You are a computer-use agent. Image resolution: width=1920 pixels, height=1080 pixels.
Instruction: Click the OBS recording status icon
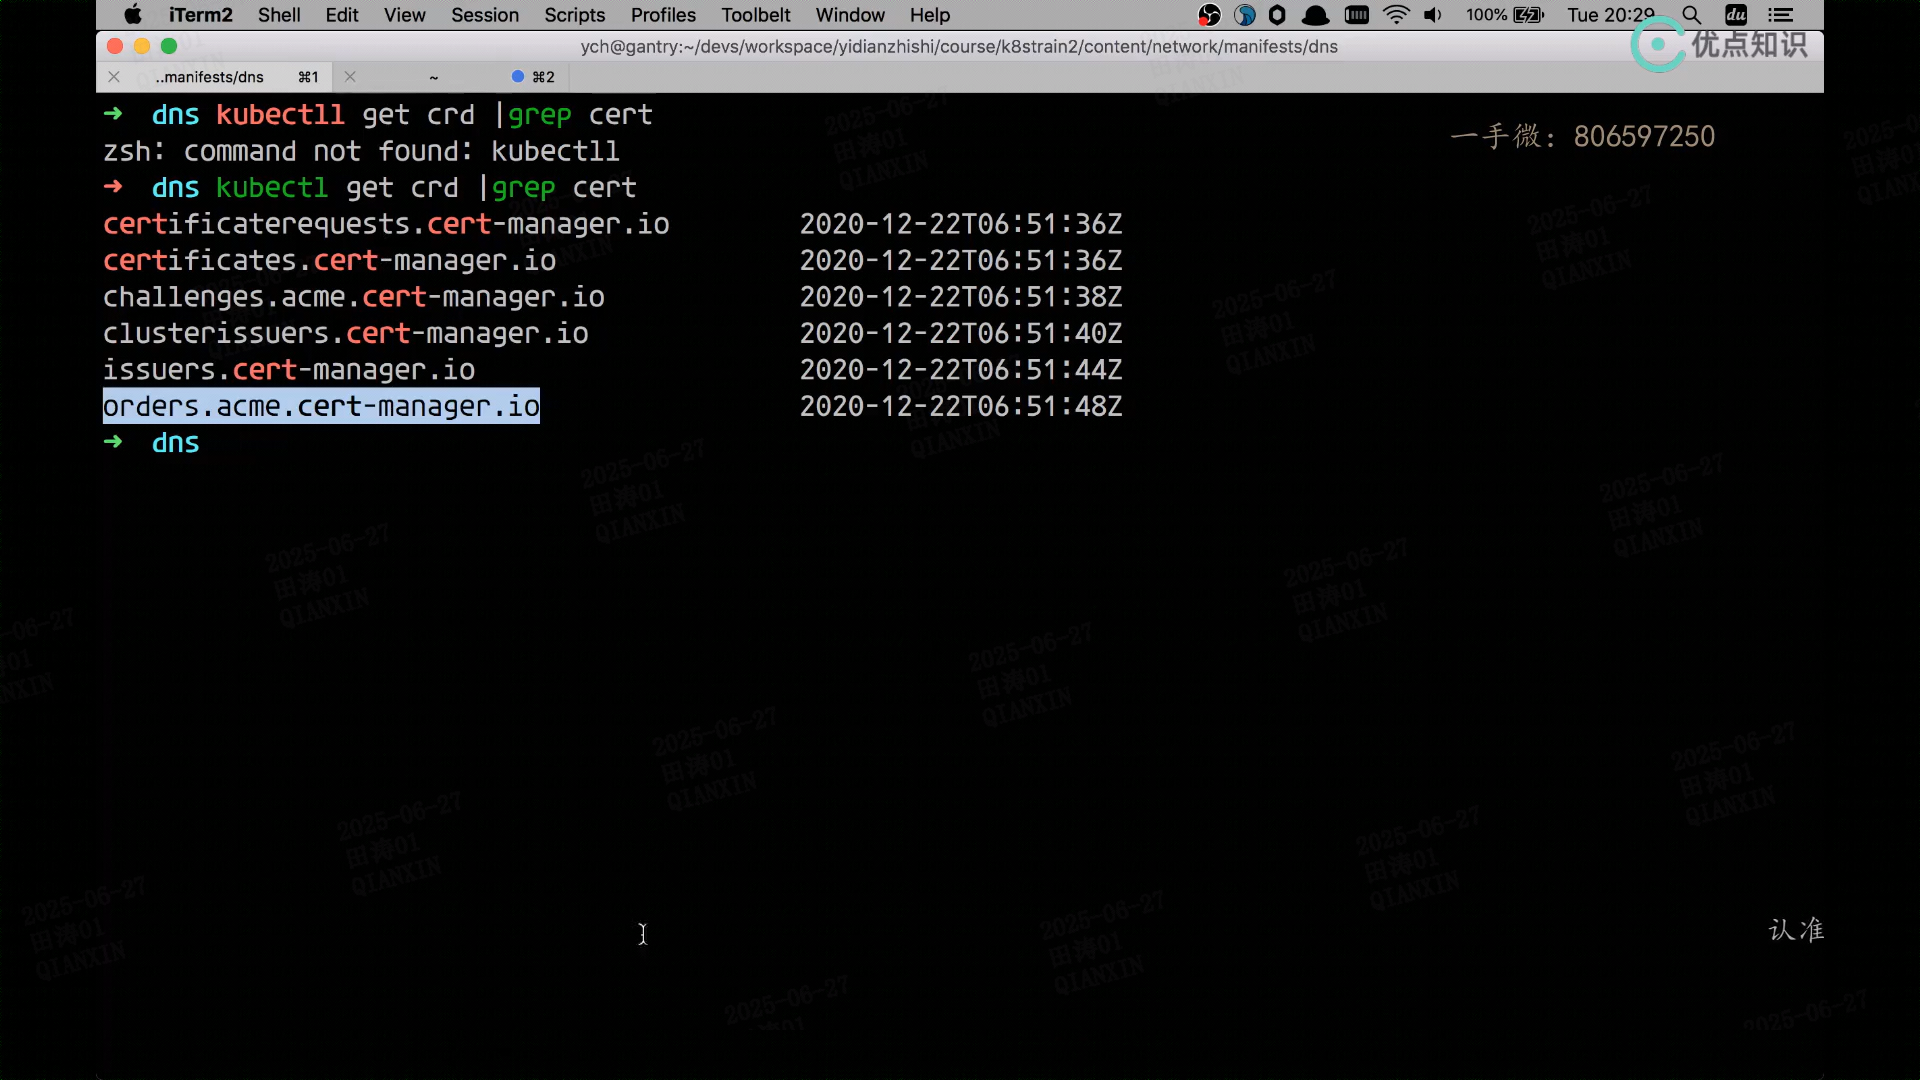pyautogui.click(x=1209, y=15)
